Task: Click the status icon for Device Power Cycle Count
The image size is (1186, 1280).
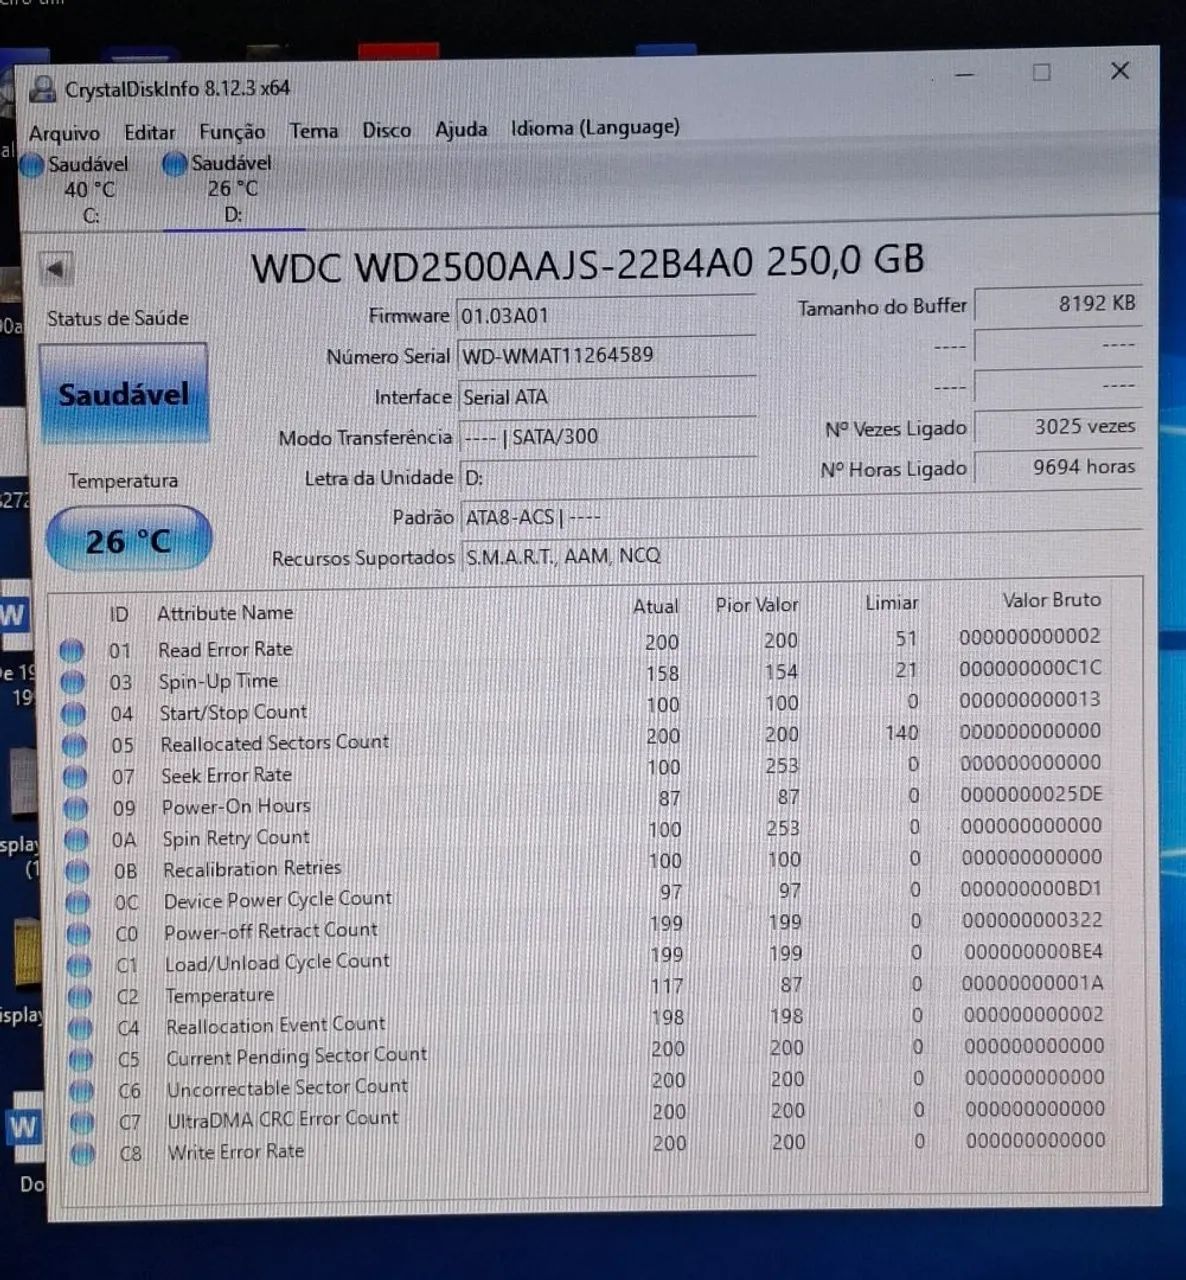Action: [78, 903]
